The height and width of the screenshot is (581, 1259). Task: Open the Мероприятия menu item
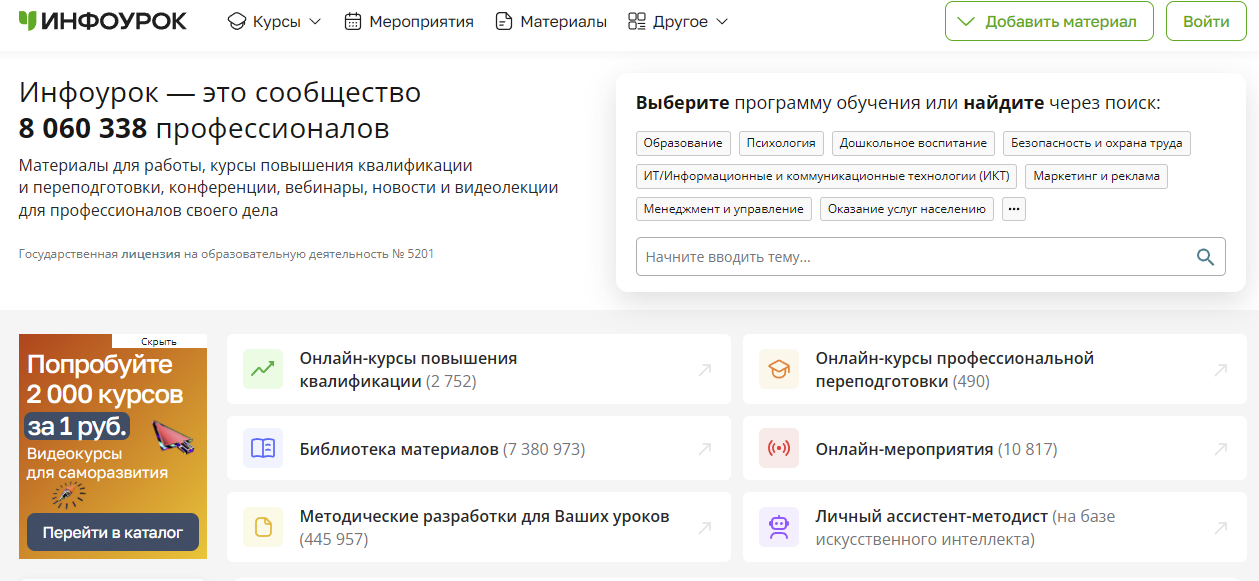click(x=409, y=21)
